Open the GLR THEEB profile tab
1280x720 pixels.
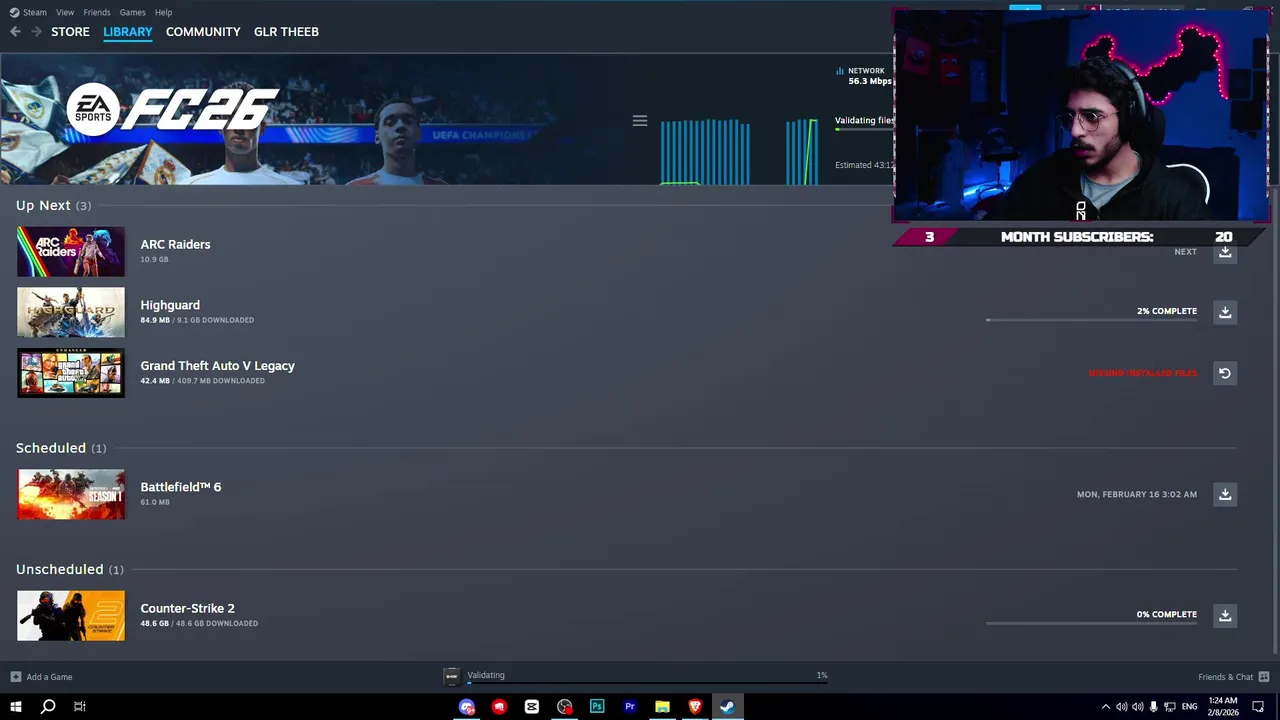(x=286, y=32)
